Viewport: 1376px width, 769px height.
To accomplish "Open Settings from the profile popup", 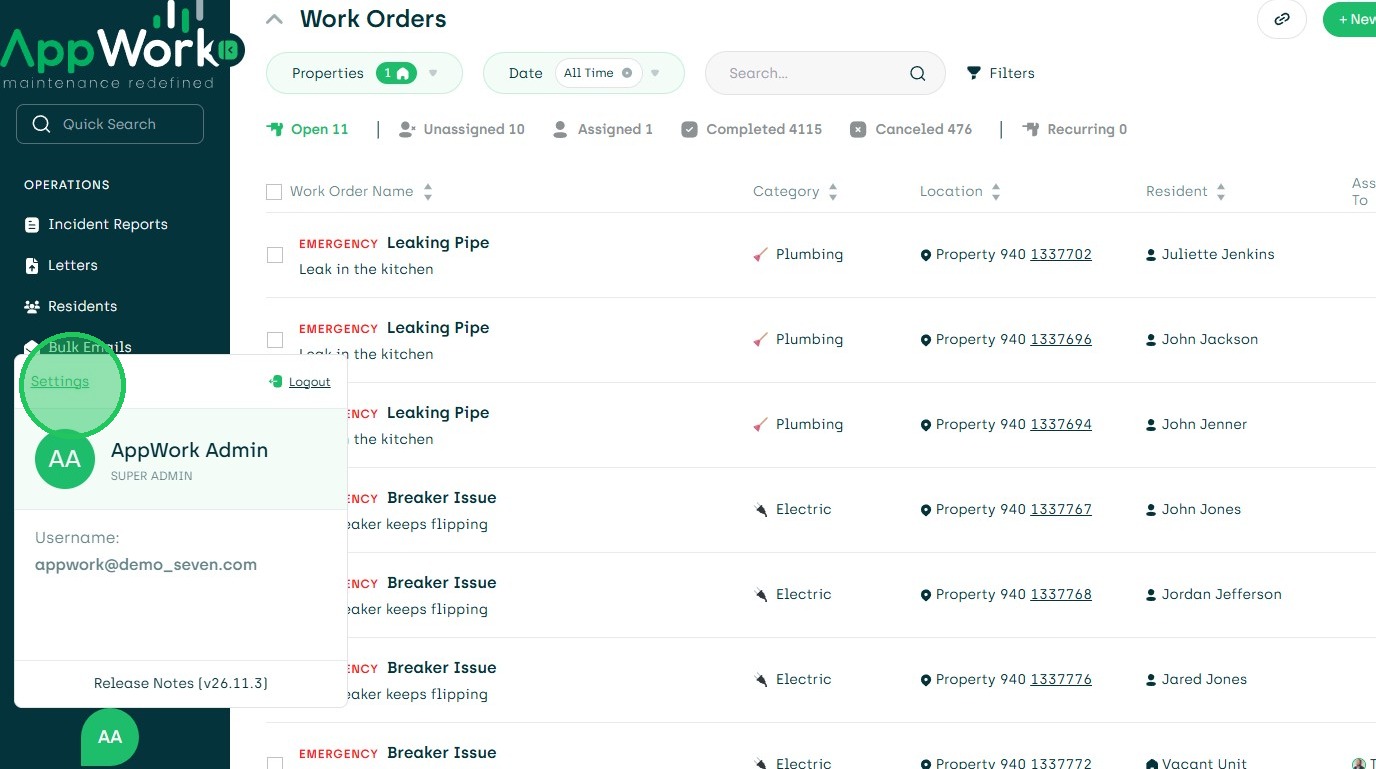I will (60, 382).
